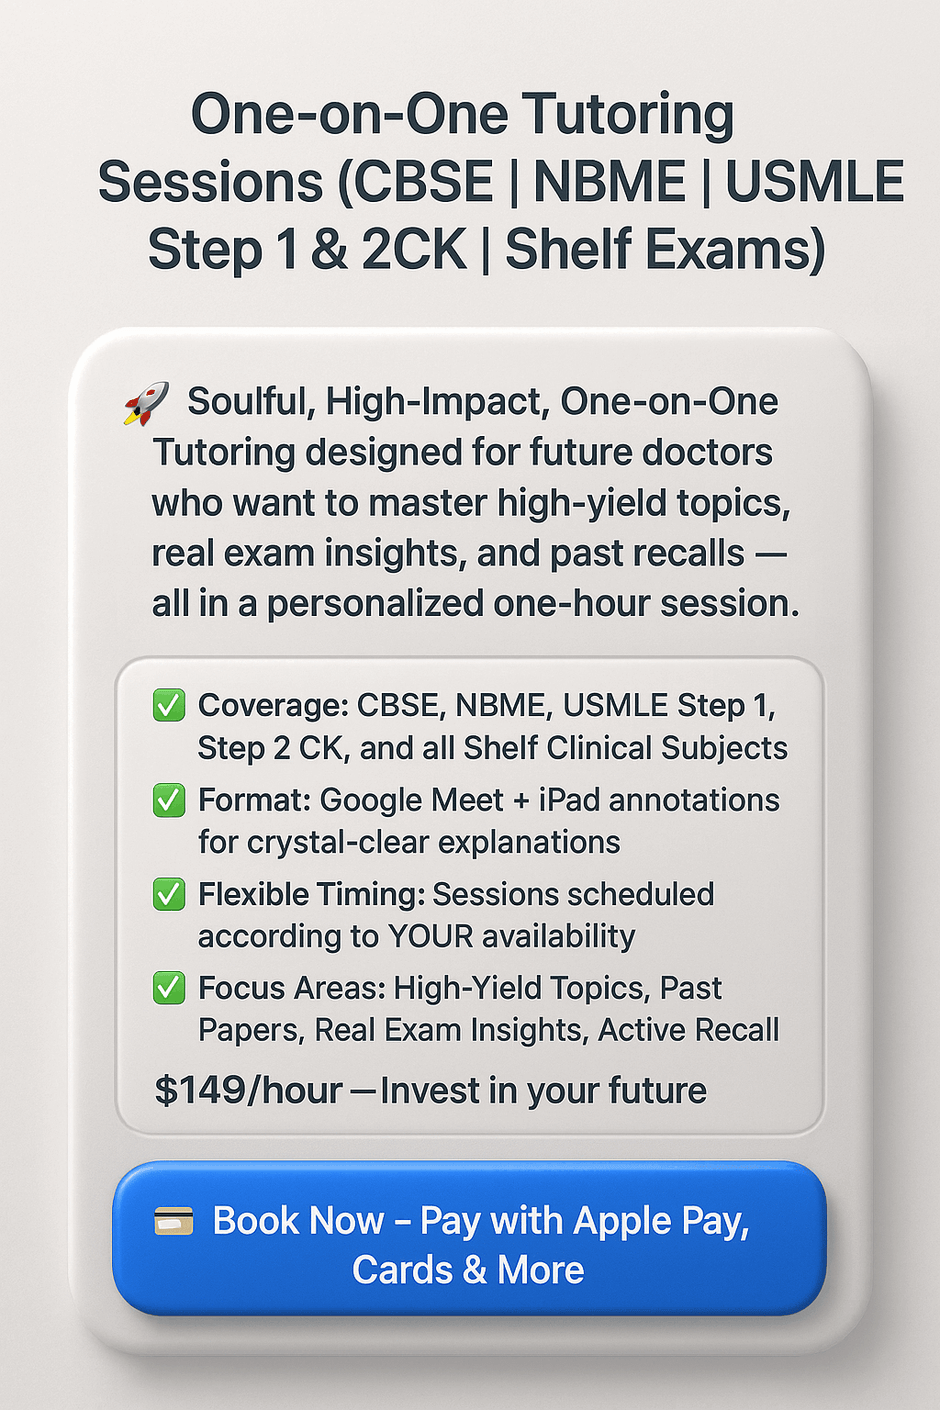Click "according to YOUR availability" line
Viewport: 940px width, 1410px height.
tap(416, 936)
